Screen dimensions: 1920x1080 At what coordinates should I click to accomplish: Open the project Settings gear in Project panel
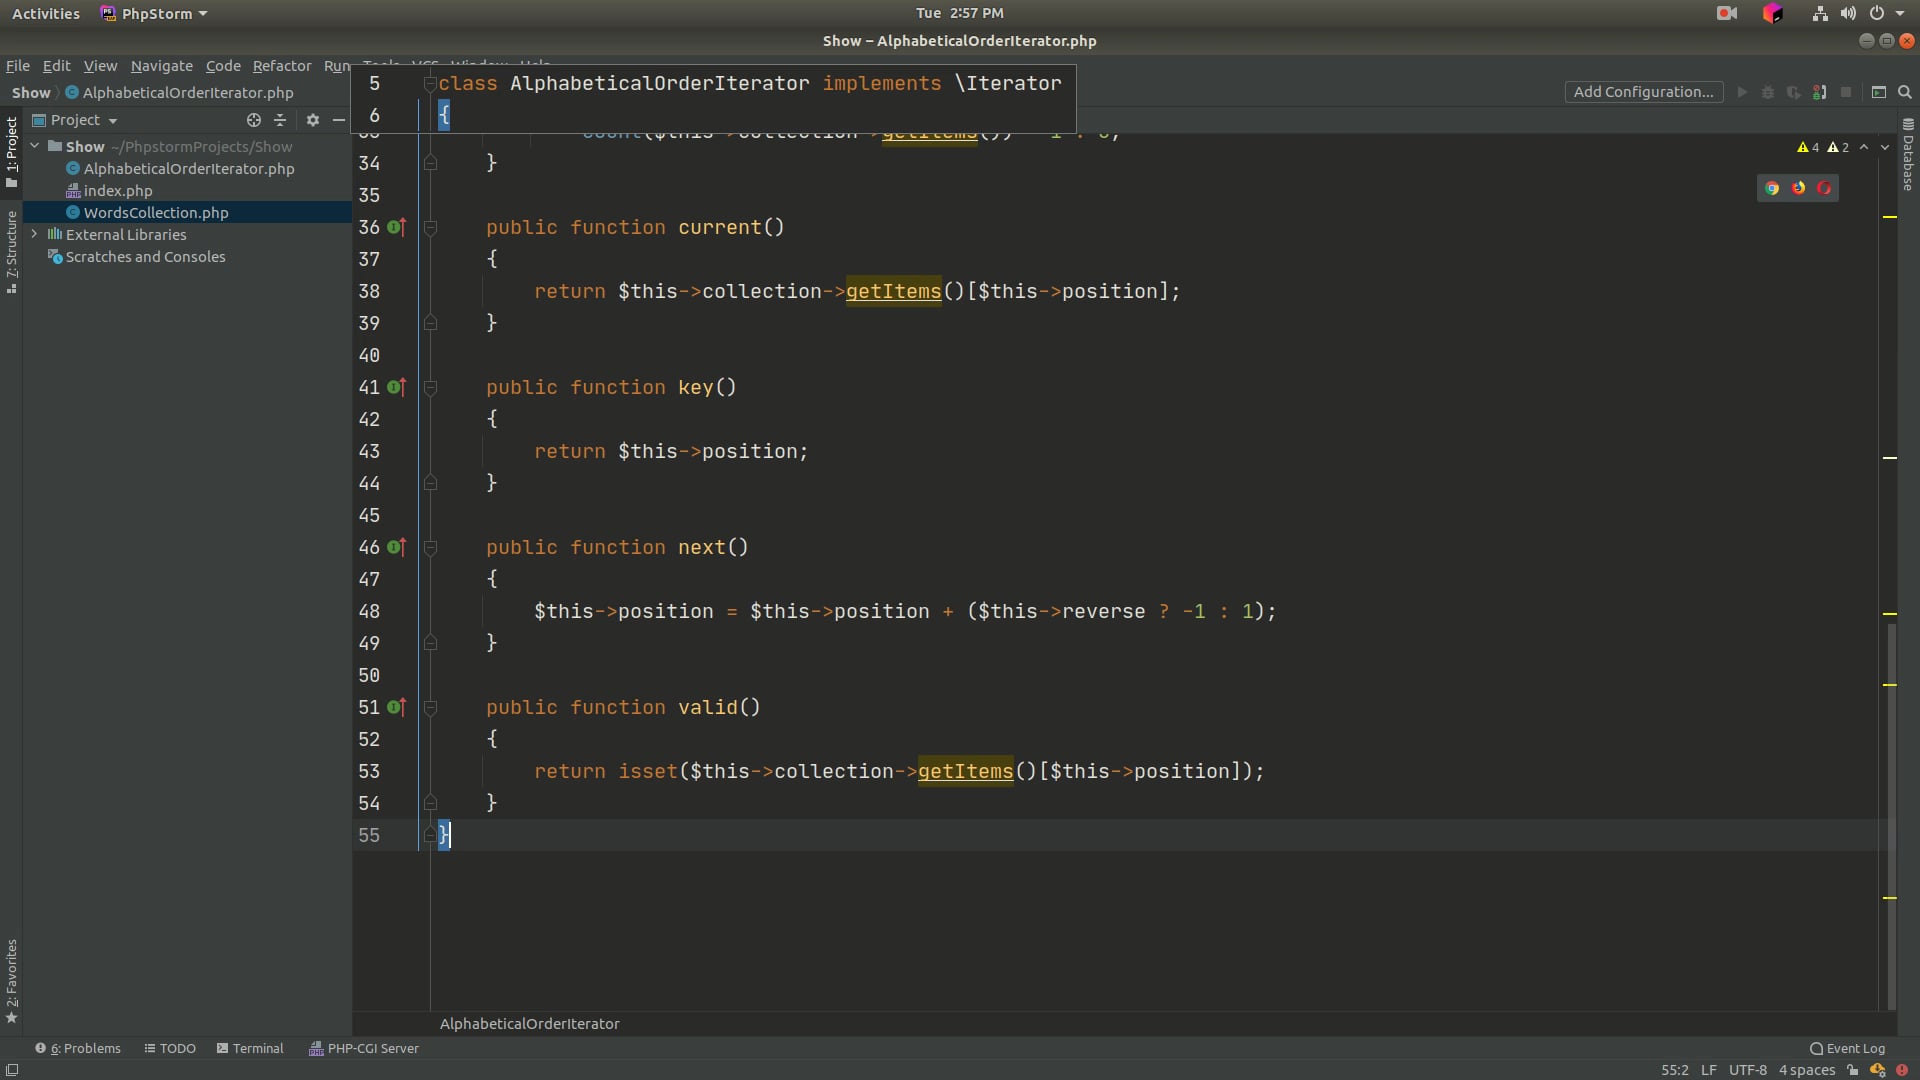312,120
